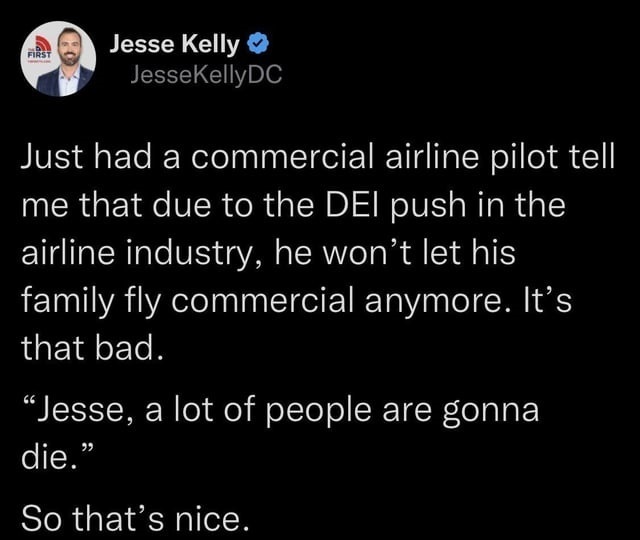Screen dimensions: 640x540
Task: Open the Jesse Kelly display name
Action: click(174, 44)
